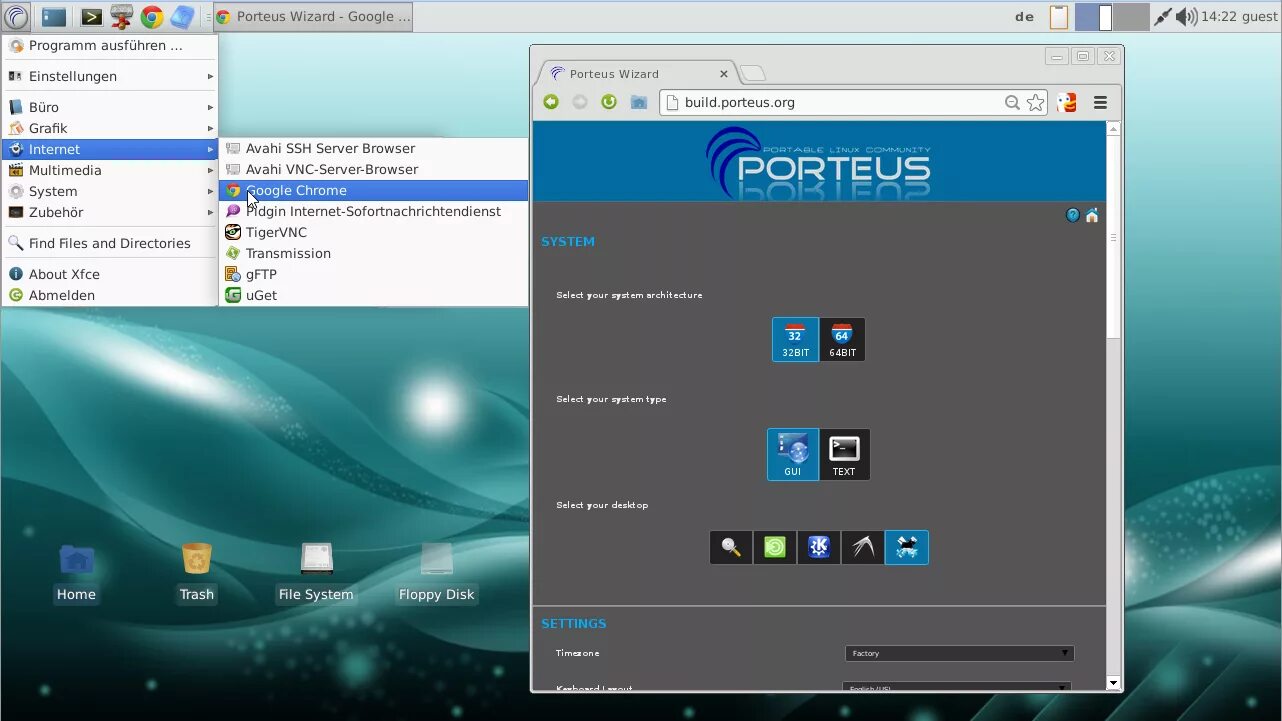Select the 64BIT architecture option
1282x721 pixels.
point(842,340)
